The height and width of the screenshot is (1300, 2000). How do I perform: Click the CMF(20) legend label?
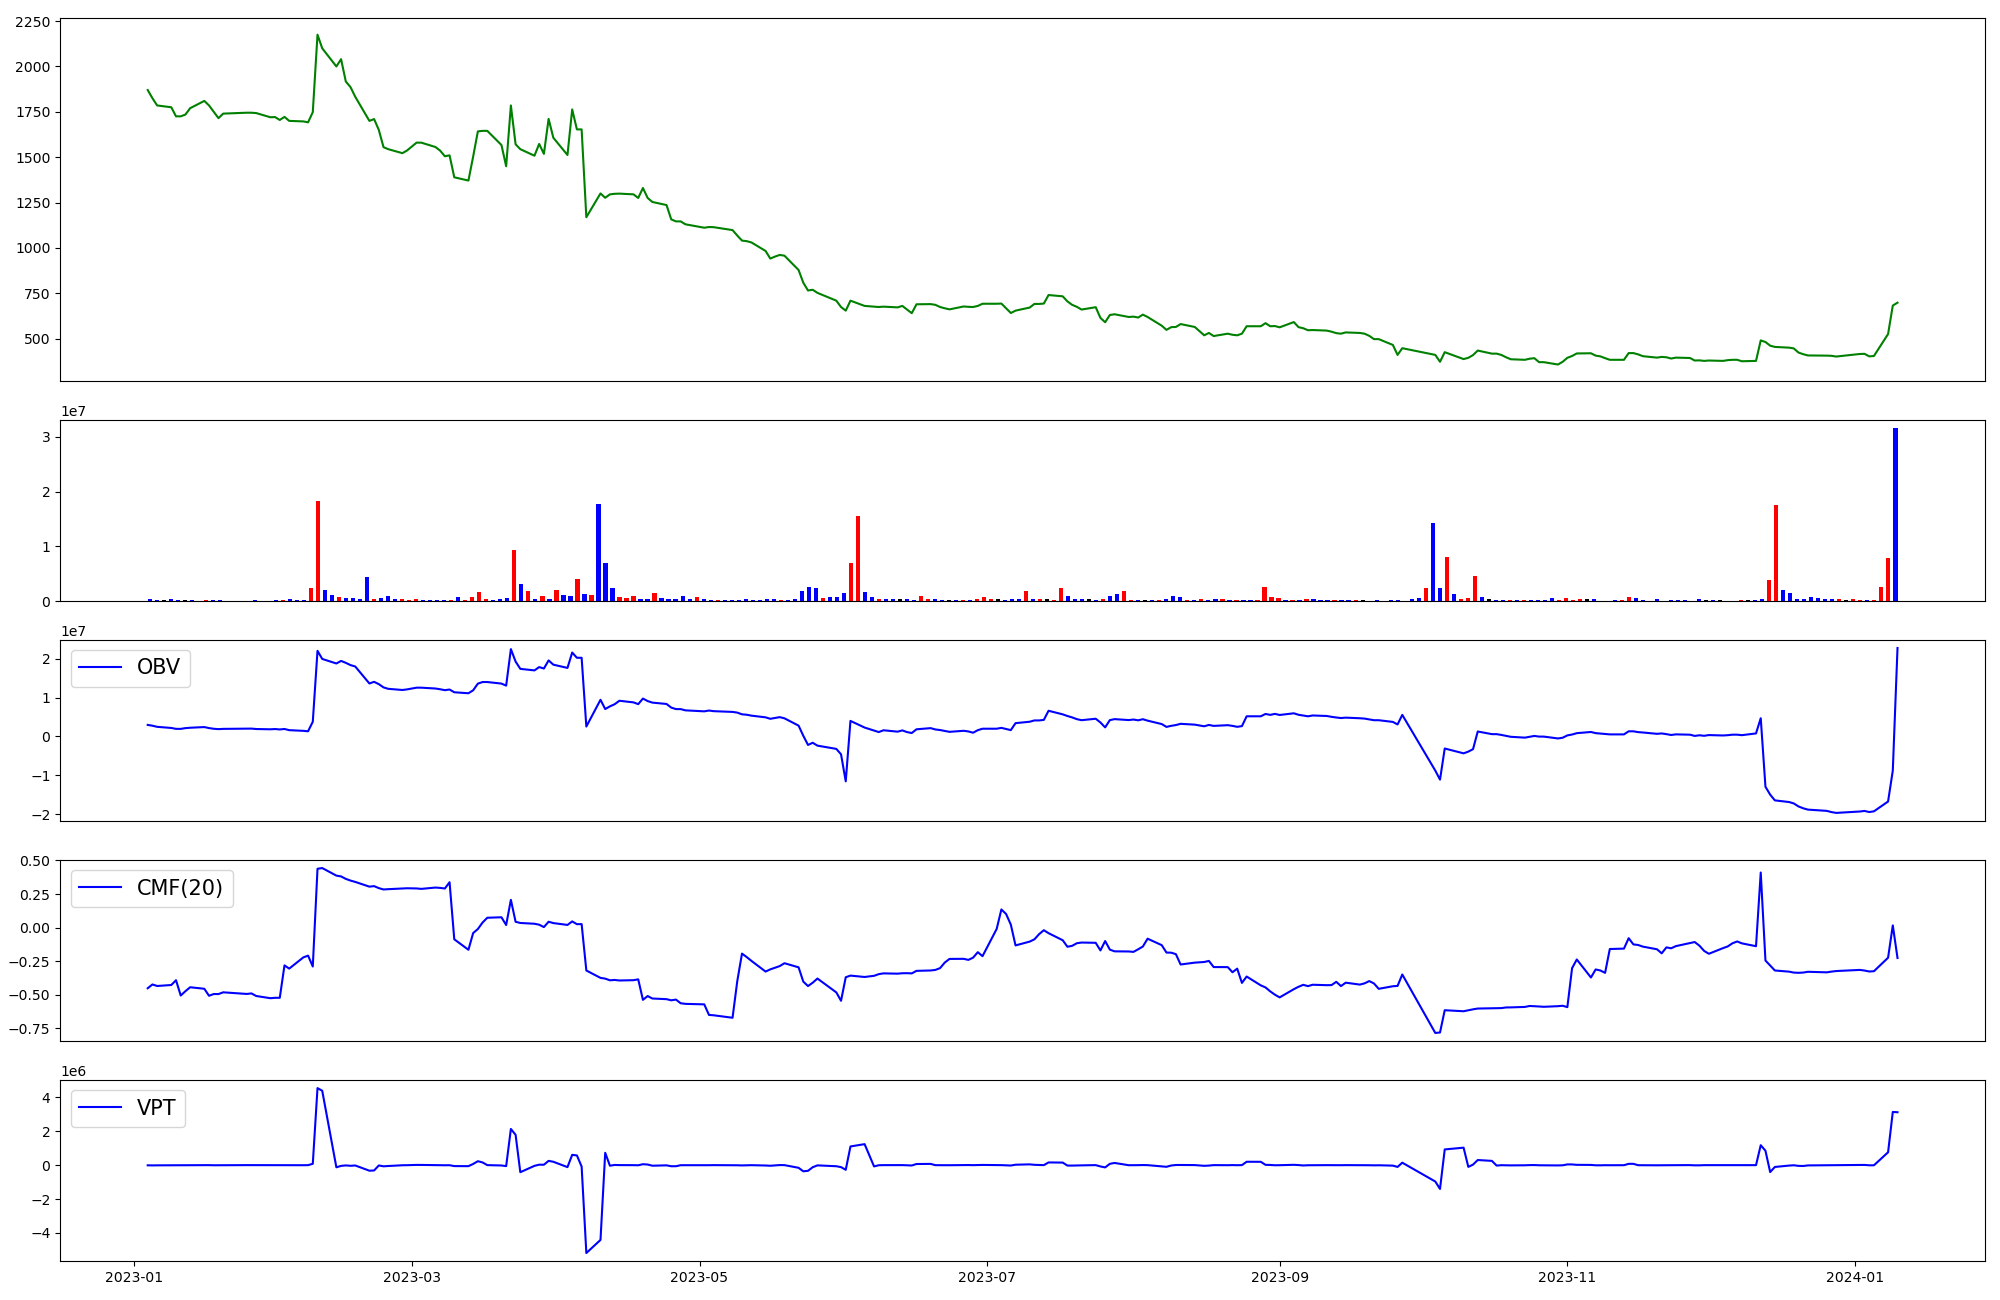[x=179, y=888]
